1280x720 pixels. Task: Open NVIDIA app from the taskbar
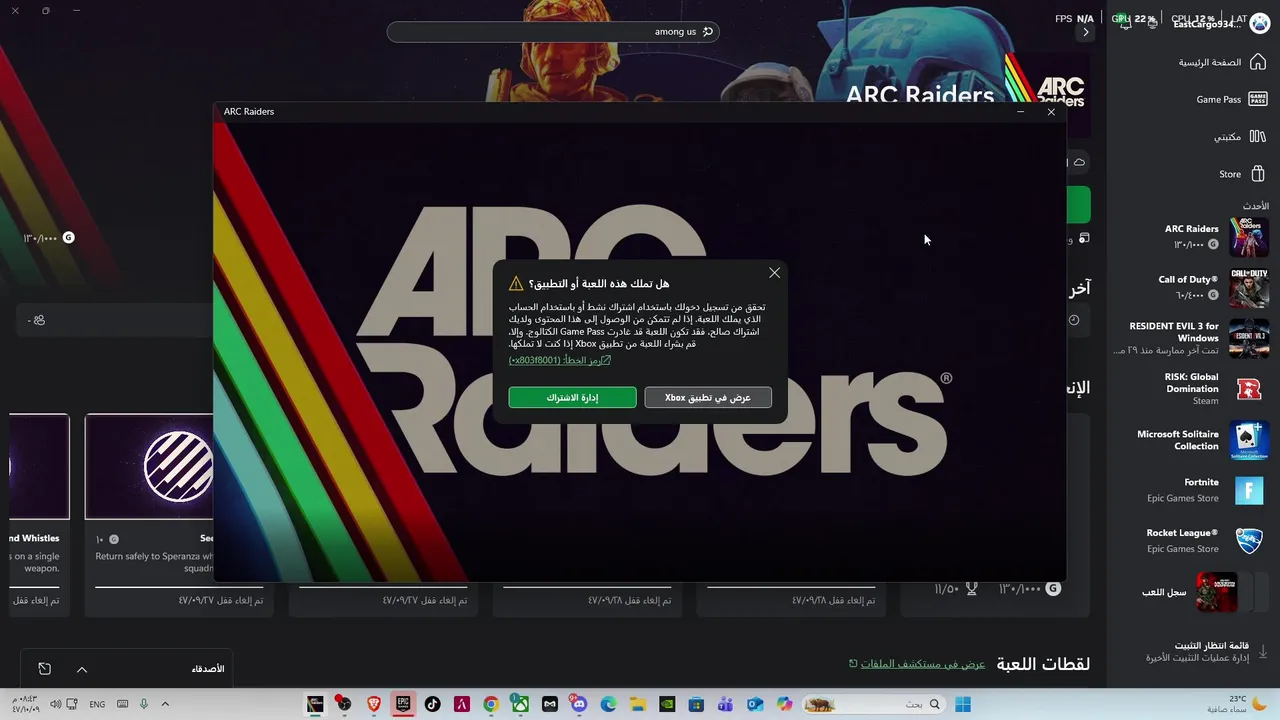(x=667, y=704)
